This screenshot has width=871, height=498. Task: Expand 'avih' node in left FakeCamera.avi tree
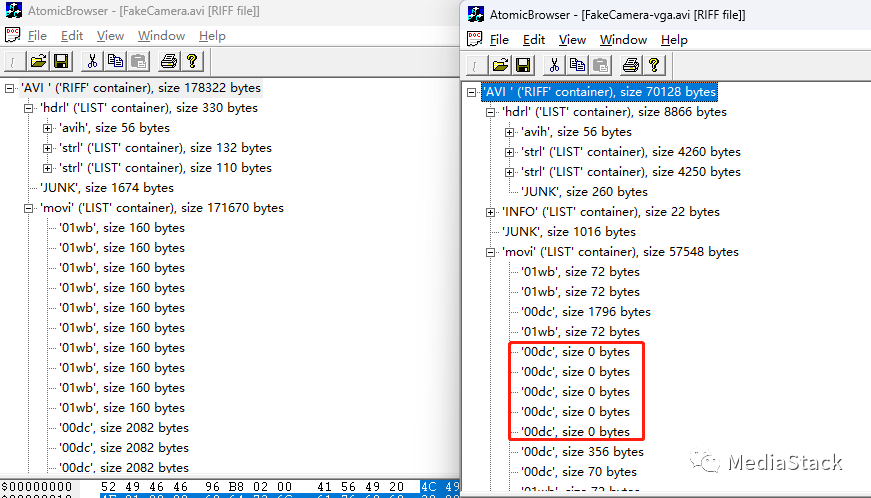pyautogui.click(x=48, y=128)
